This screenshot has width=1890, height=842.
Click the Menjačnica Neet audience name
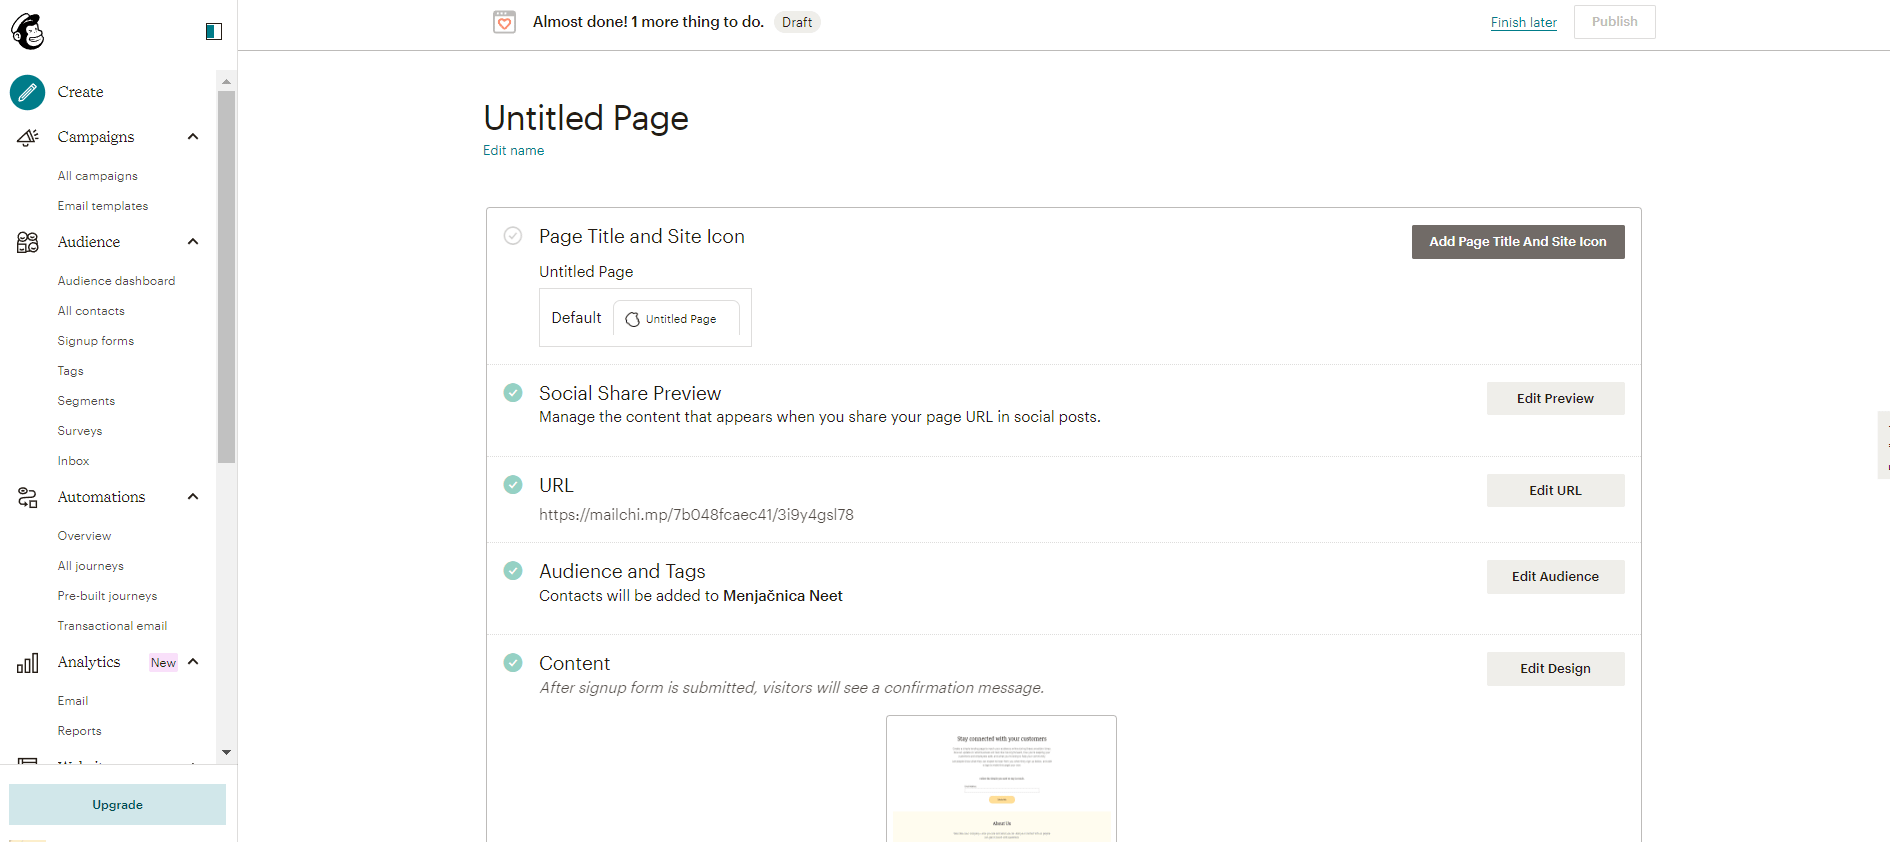point(782,596)
